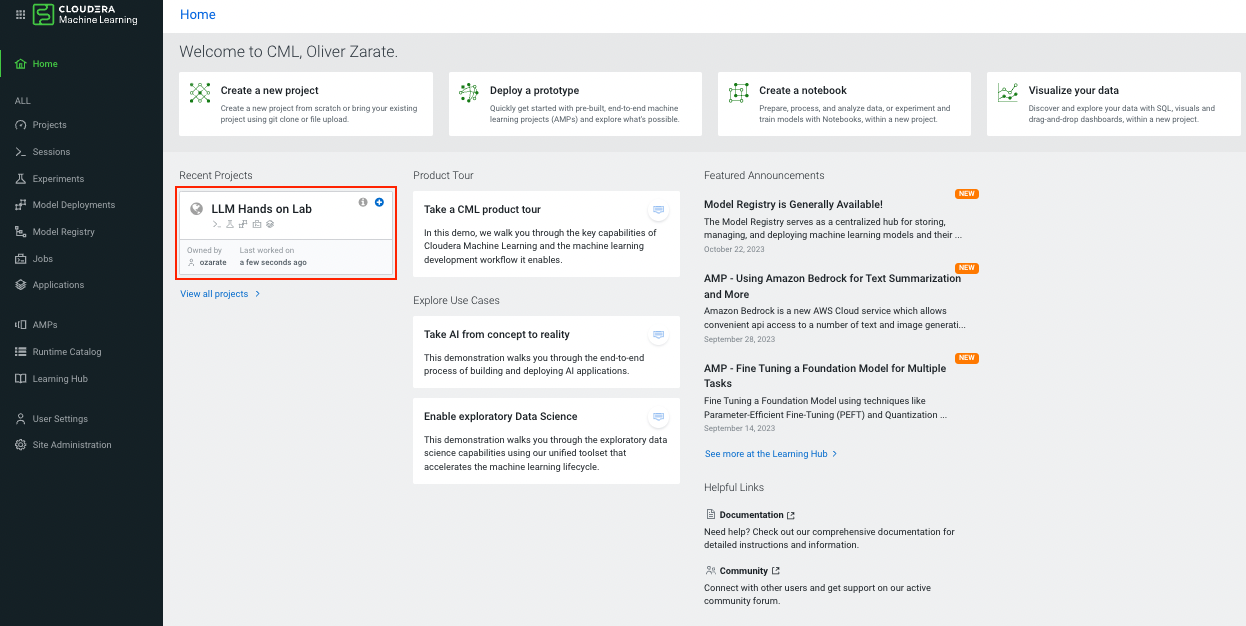This screenshot has height=626, width=1246.
Task: Click the Visualize your data title
Action: 1074,90
